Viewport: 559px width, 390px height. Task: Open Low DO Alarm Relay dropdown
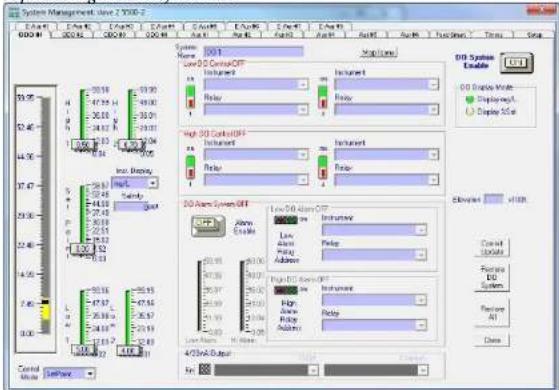pos(421,255)
